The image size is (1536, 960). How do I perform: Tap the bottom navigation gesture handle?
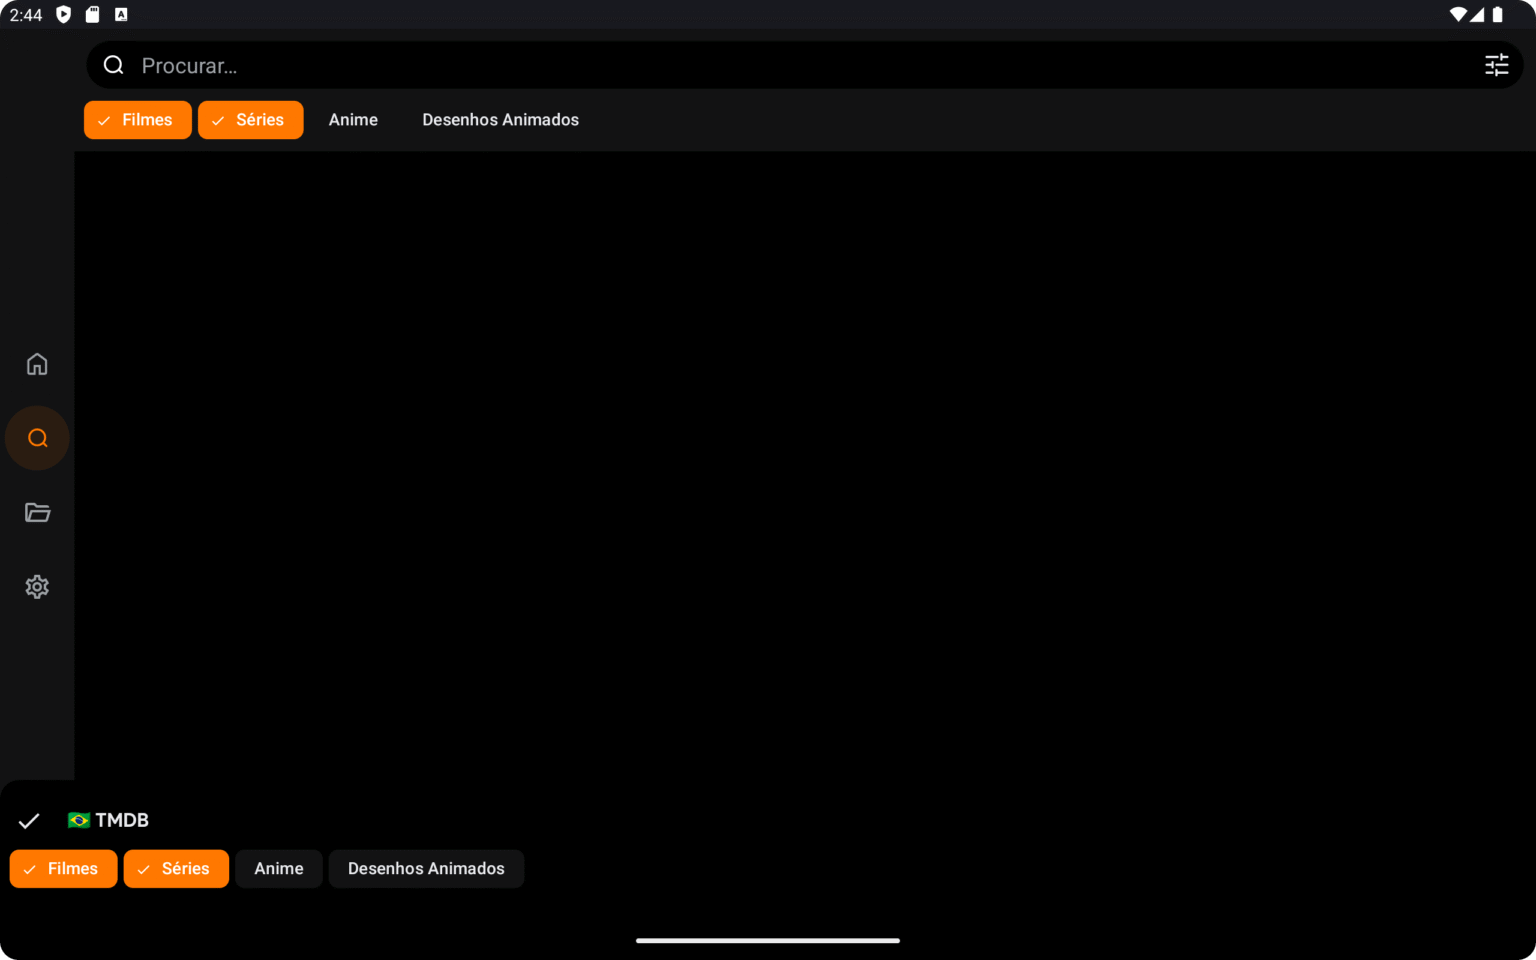point(768,940)
